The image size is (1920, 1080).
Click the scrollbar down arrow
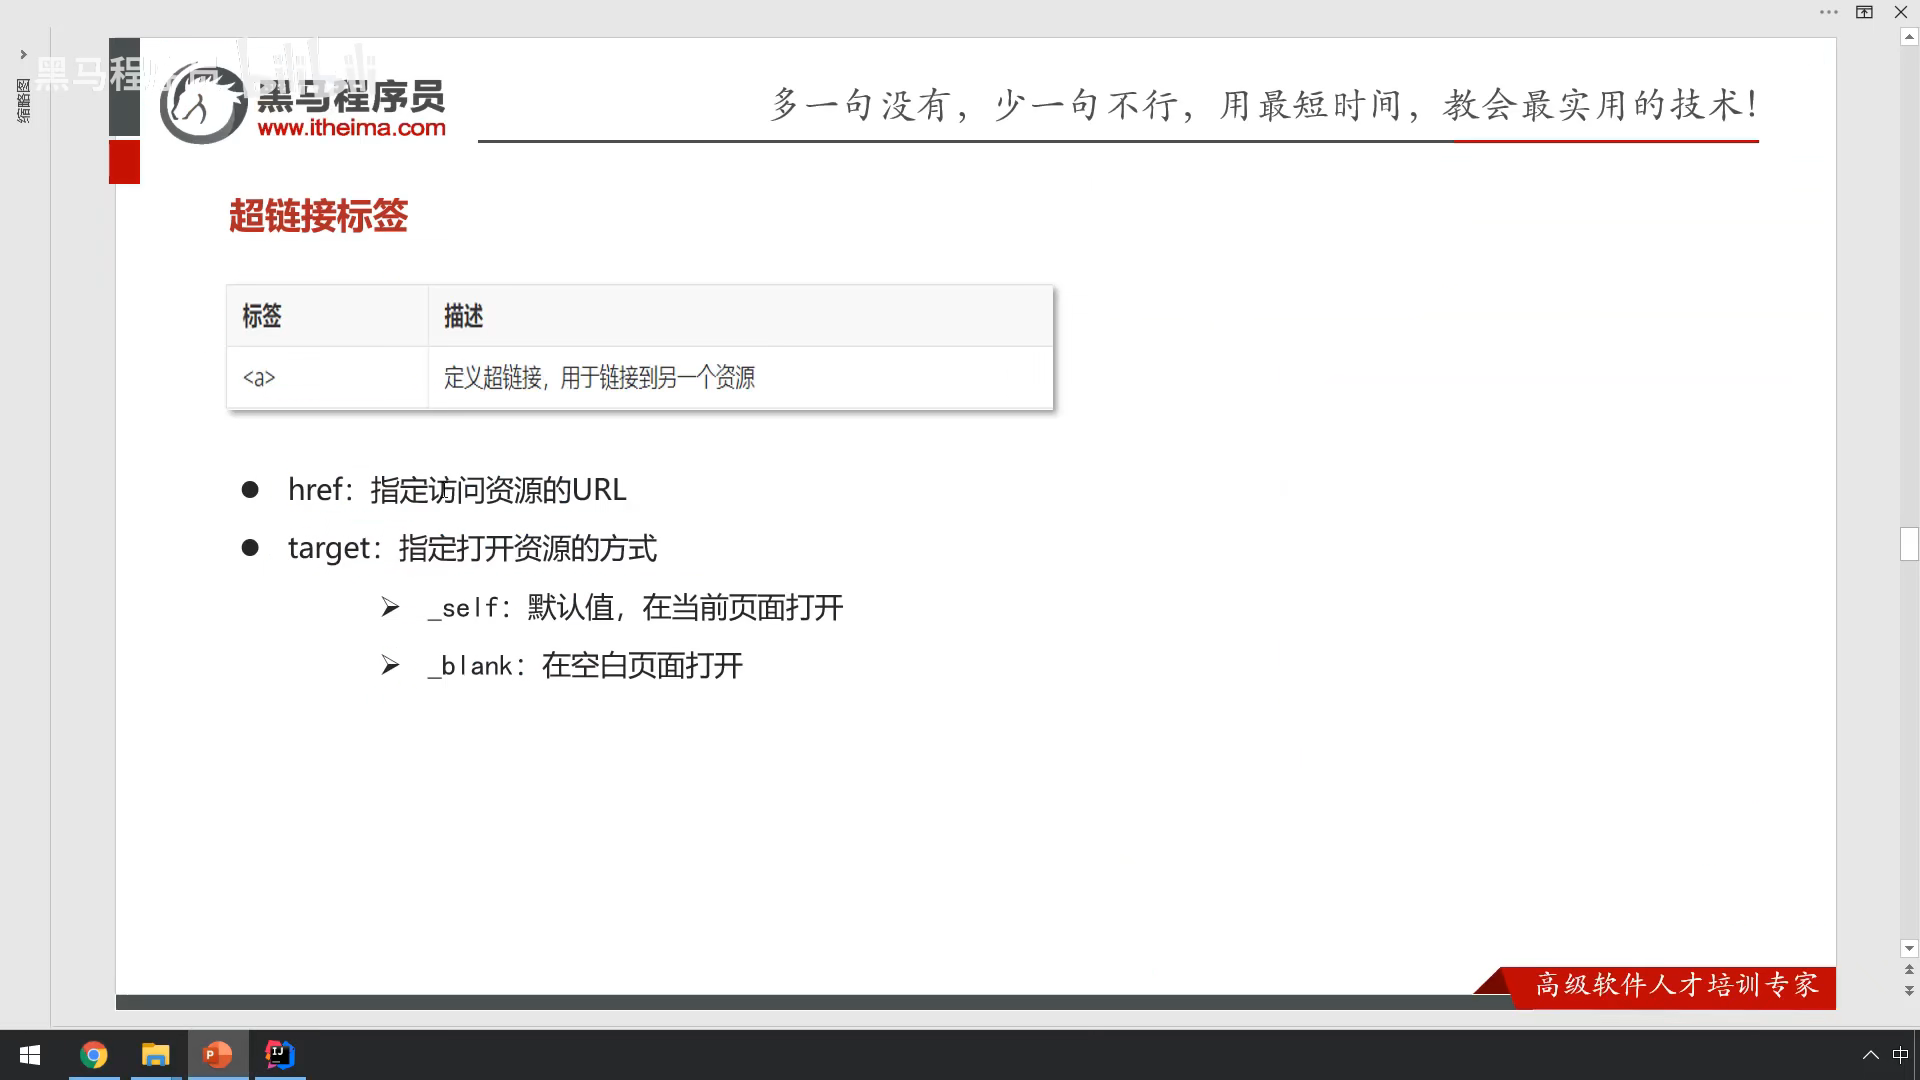[1909, 948]
